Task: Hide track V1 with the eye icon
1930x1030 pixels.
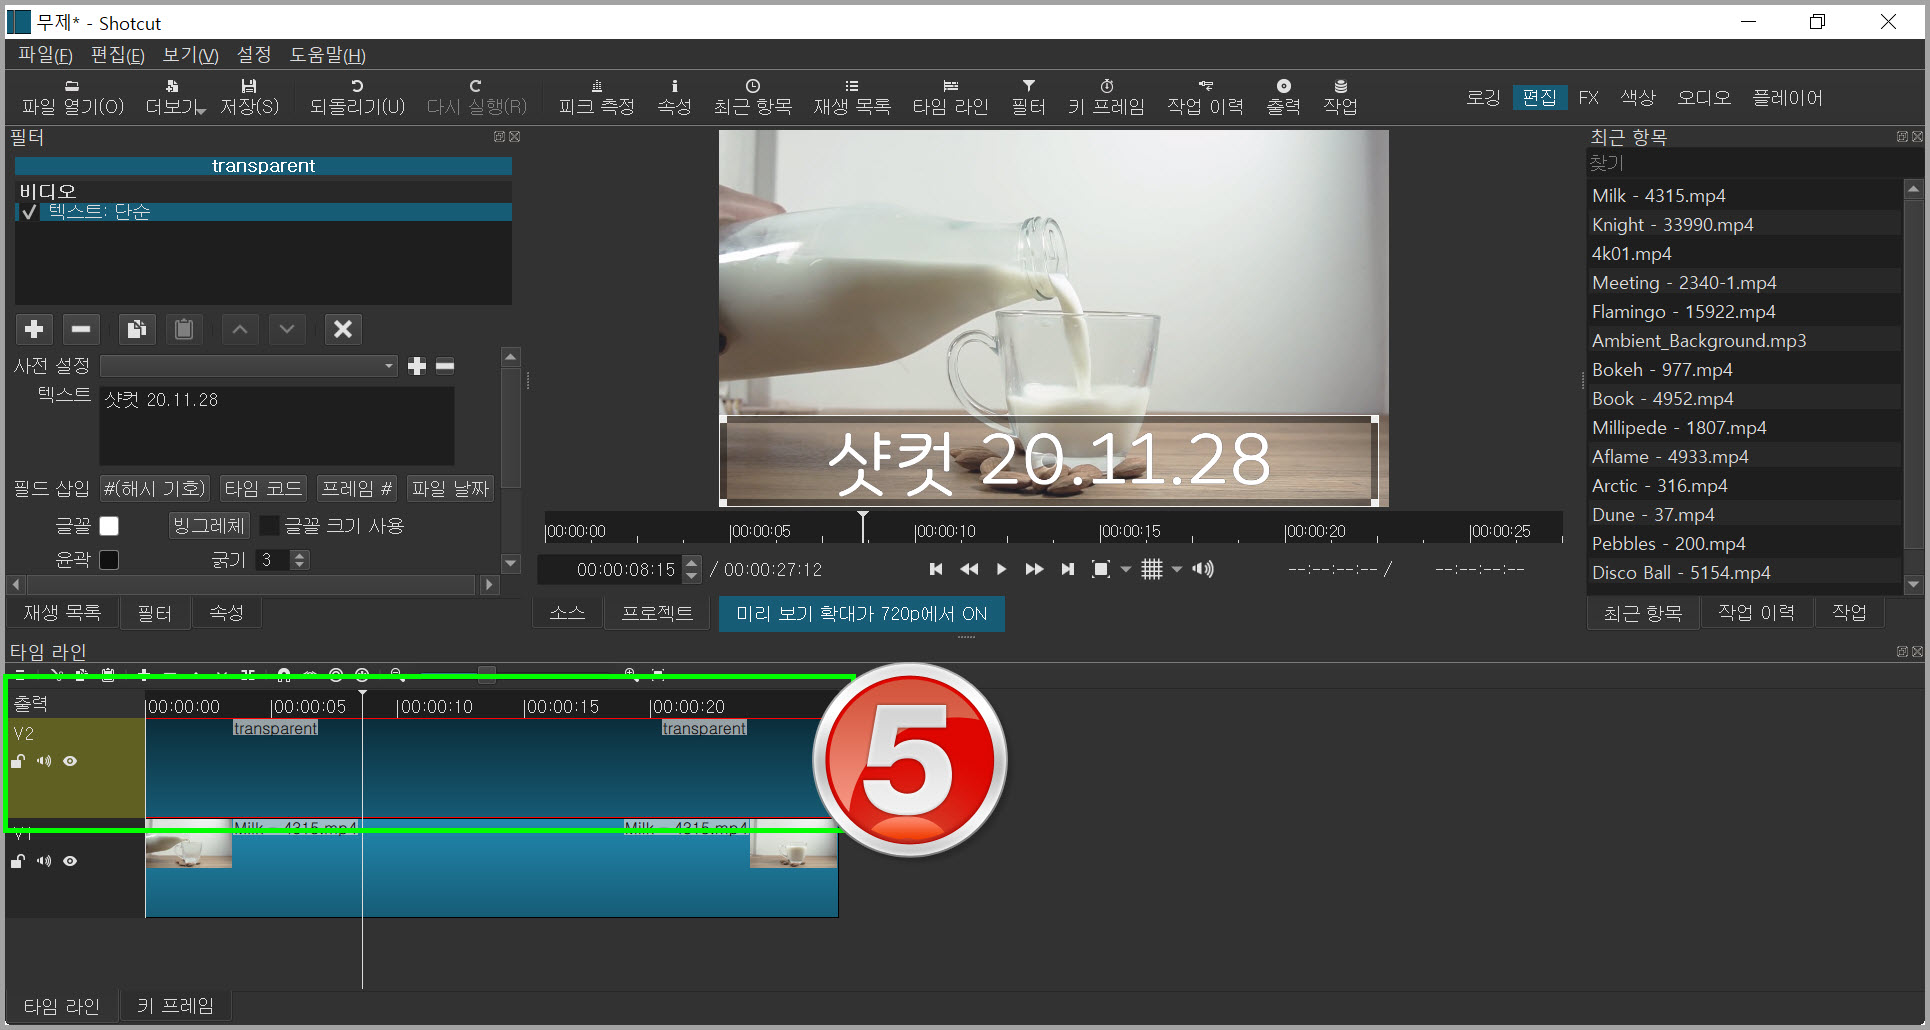Action: (70, 861)
